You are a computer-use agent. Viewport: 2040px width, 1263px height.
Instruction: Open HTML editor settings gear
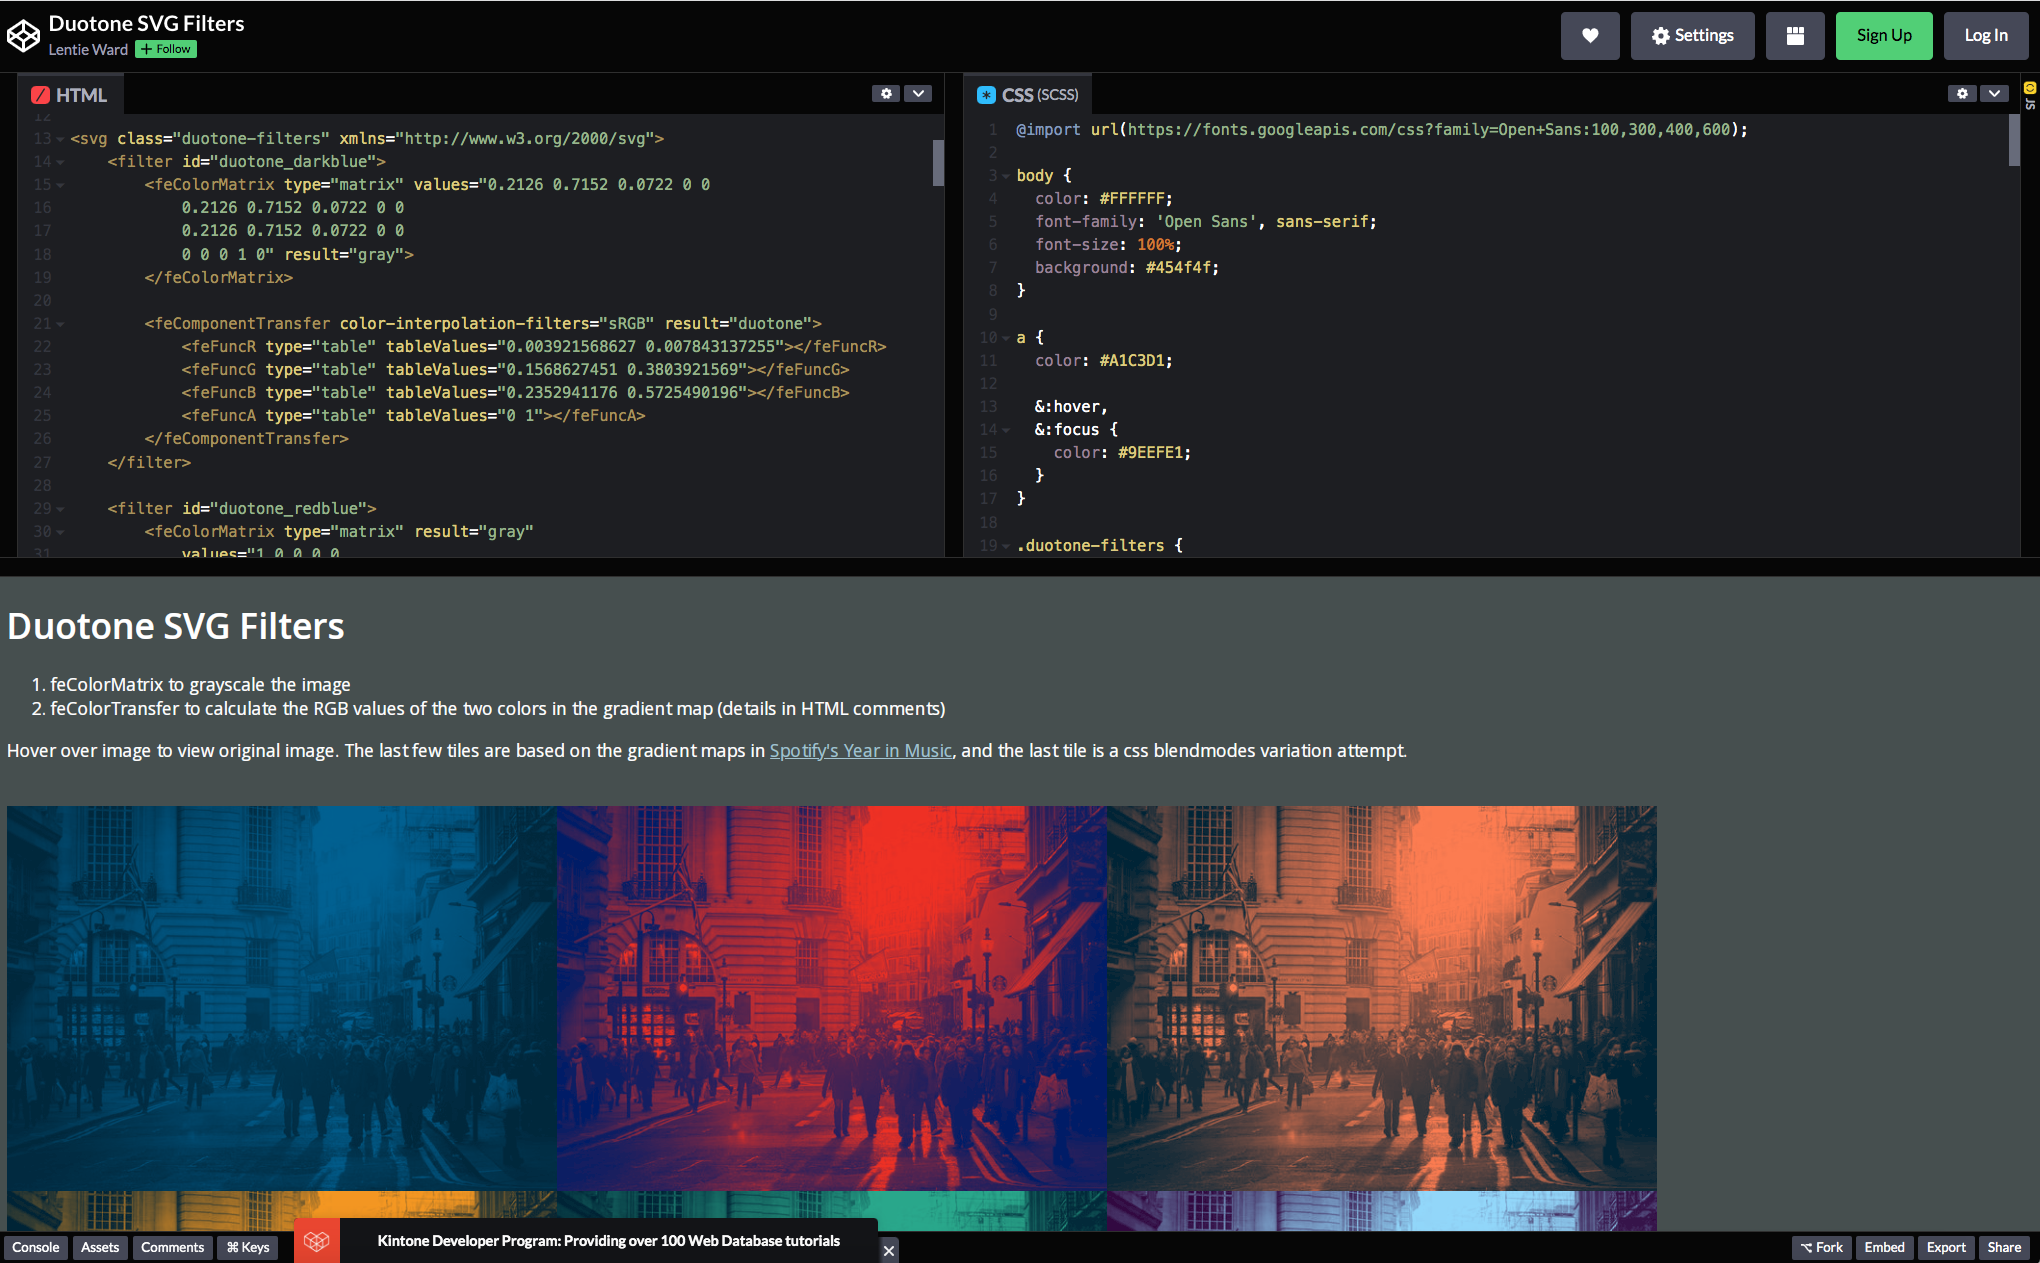885,93
